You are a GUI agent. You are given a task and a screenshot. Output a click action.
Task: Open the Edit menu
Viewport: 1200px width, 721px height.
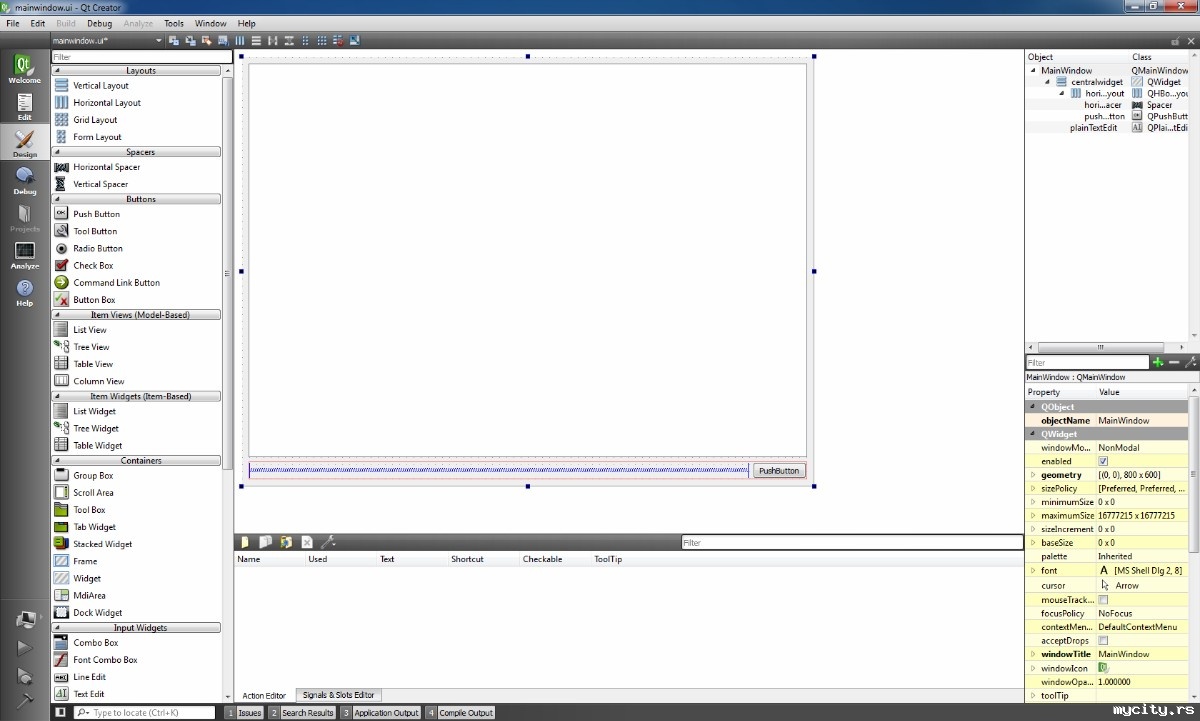tap(37, 23)
